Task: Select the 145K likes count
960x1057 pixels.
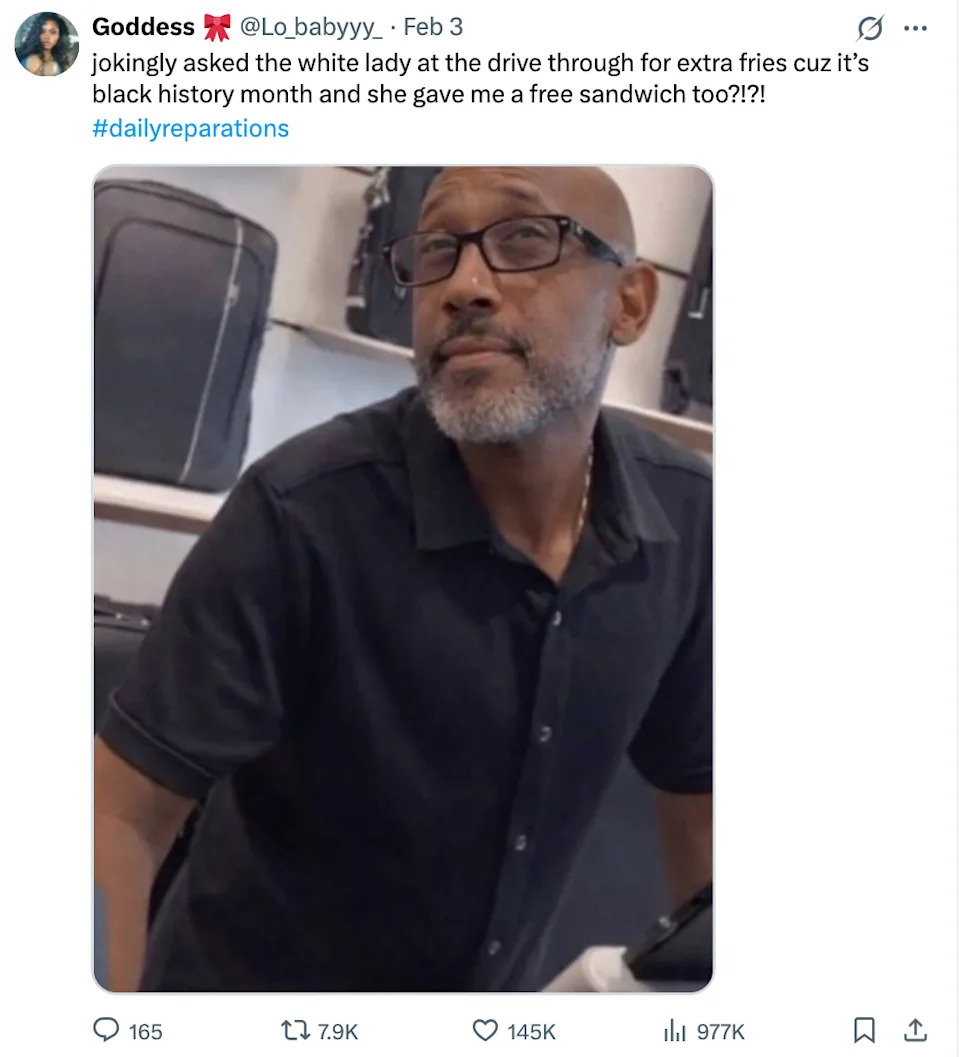Action: pos(531,1031)
